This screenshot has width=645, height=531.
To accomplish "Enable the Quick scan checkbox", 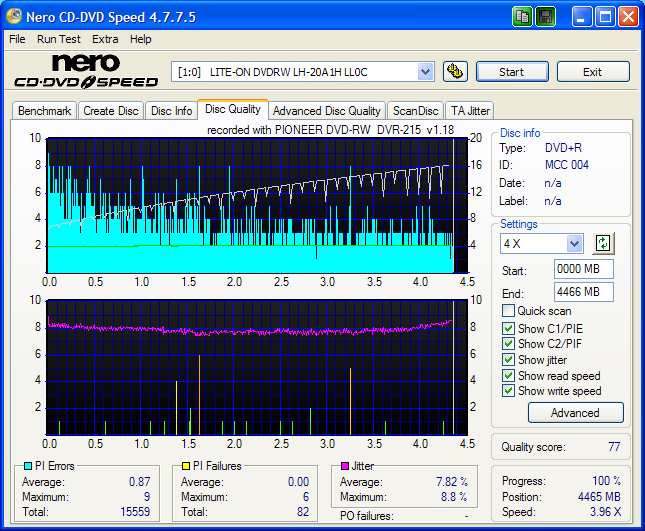I will click(x=509, y=311).
